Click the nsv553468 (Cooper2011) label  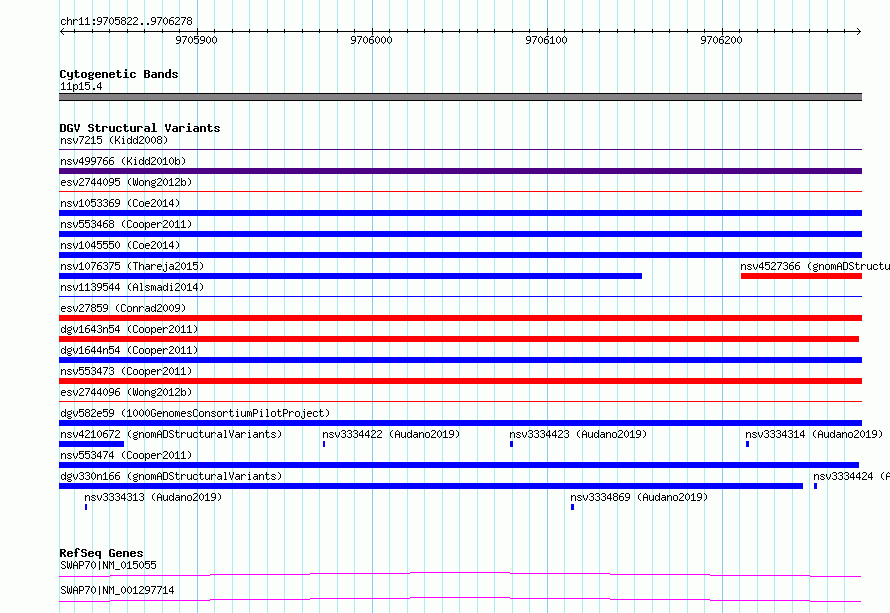[x=126, y=224]
